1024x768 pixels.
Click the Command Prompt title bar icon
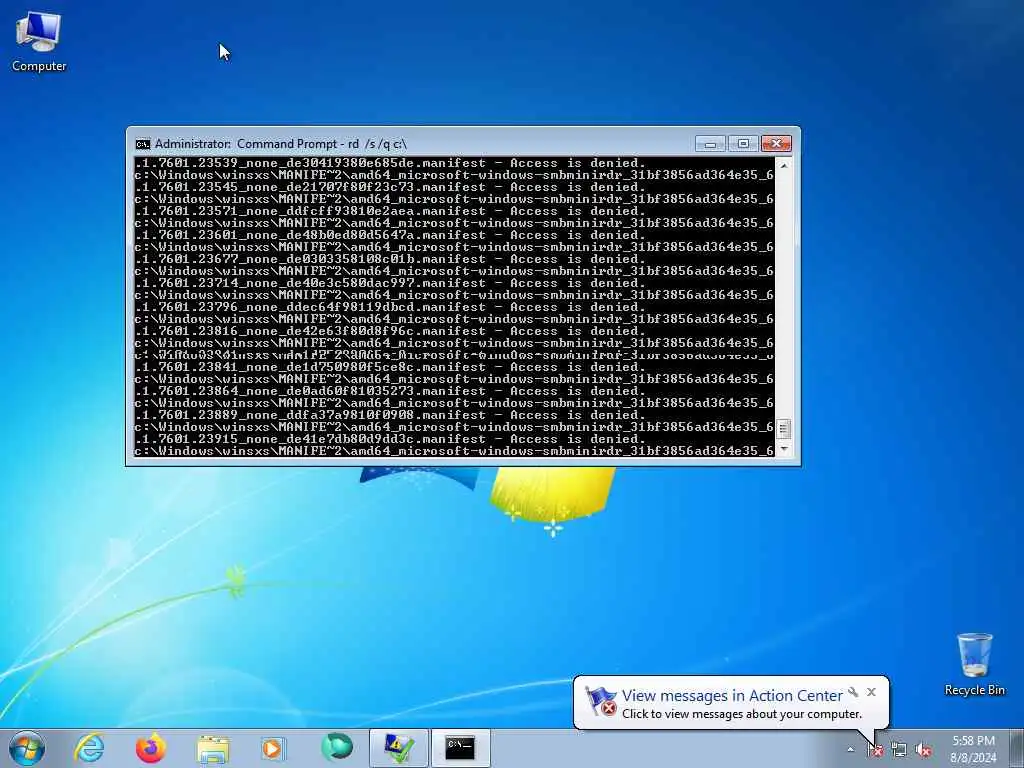142,144
